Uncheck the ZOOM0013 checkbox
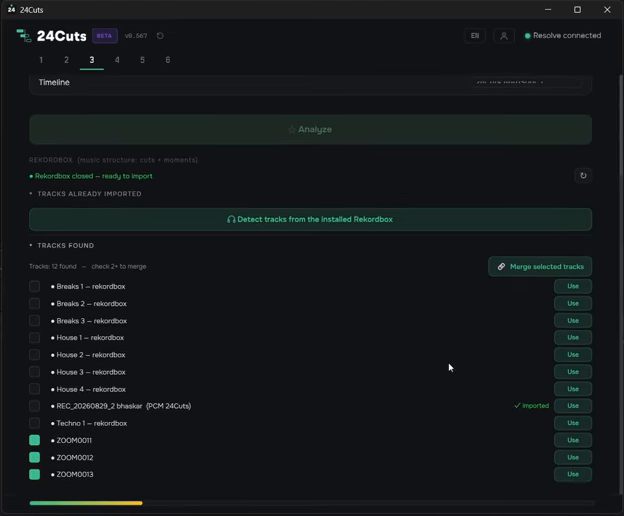 35,474
